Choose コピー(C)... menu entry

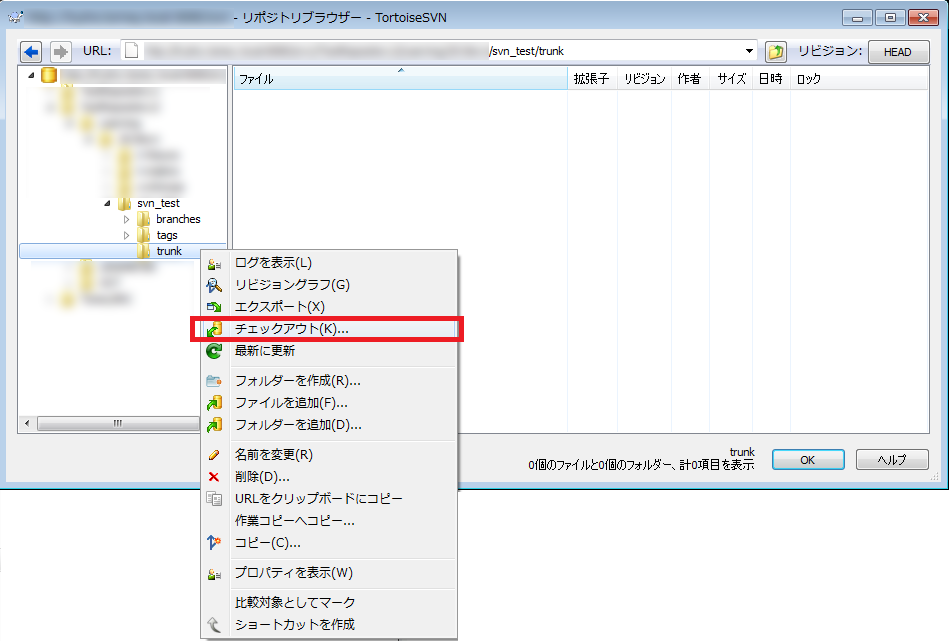tap(329, 543)
